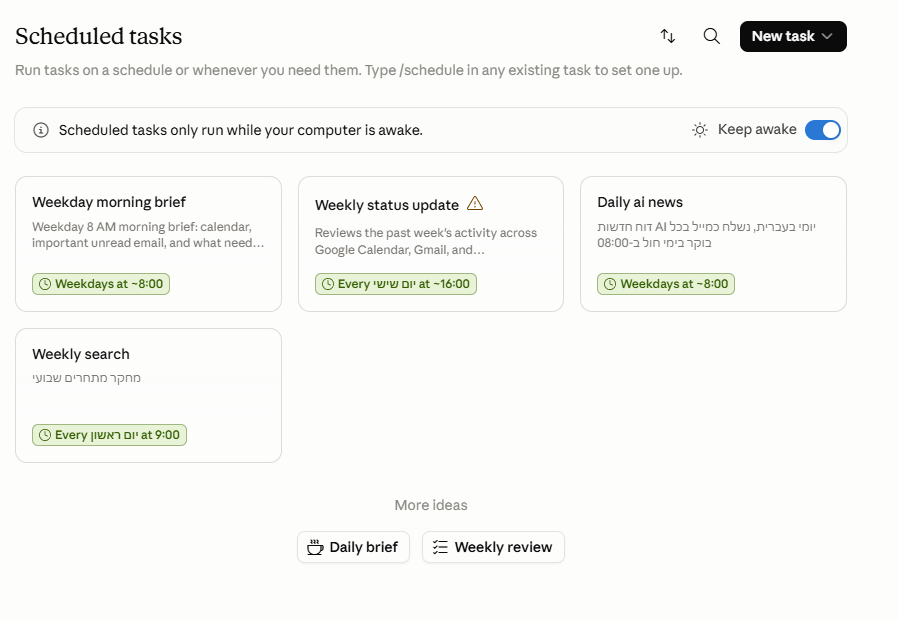Open the Daily ai news task
Image resolution: width=899 pixels, height=620 pixels.
(713, 244)
